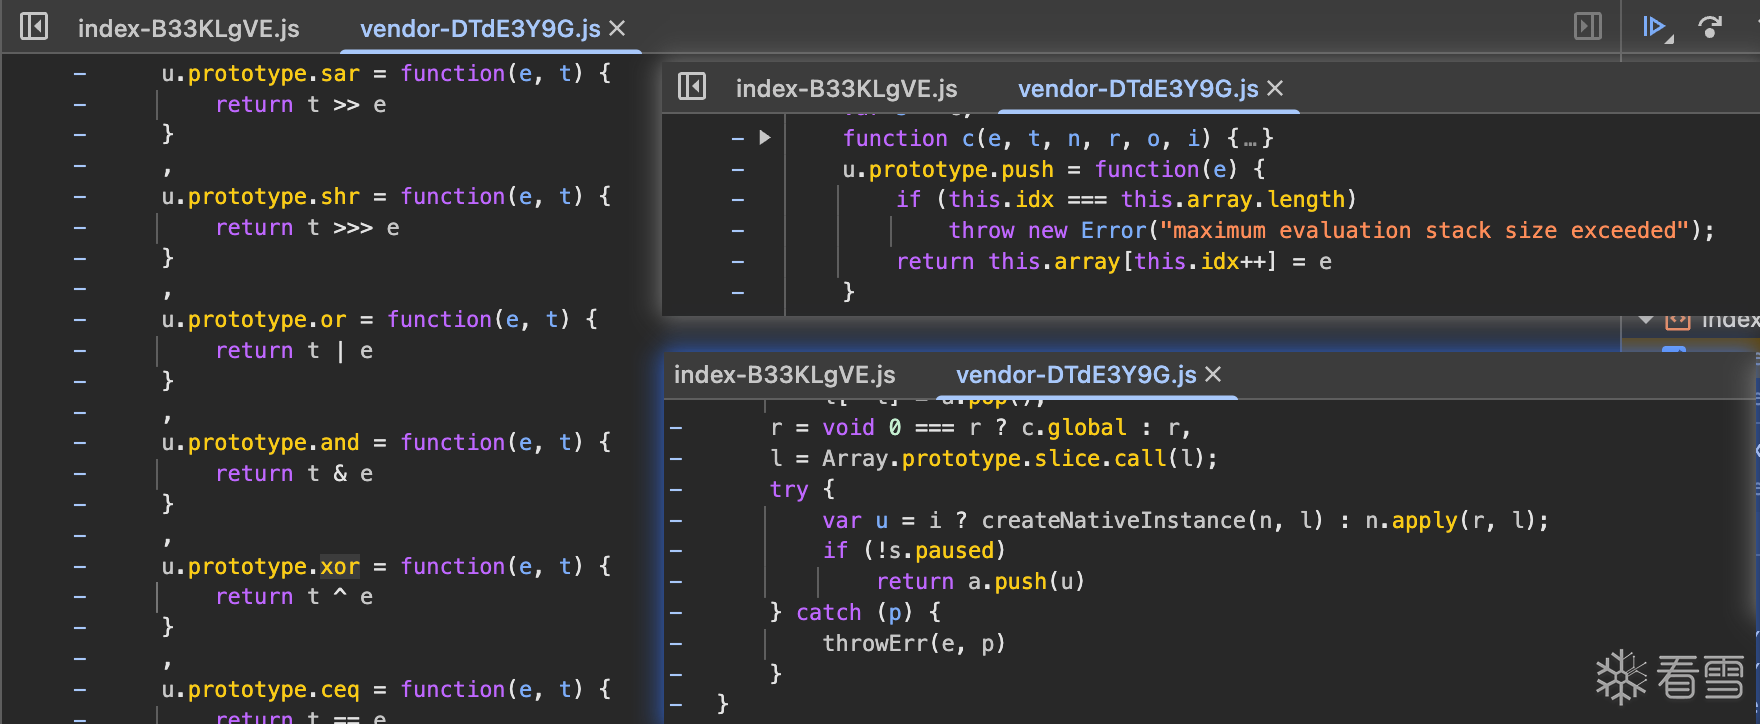
Task: Set breakpoint on gutter beside 'return t >>> e'
Action: click(x=80, y=228)
